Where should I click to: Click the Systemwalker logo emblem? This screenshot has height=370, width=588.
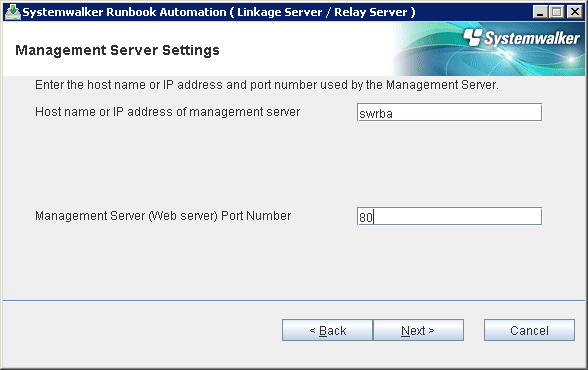click(x=473, y=37)
